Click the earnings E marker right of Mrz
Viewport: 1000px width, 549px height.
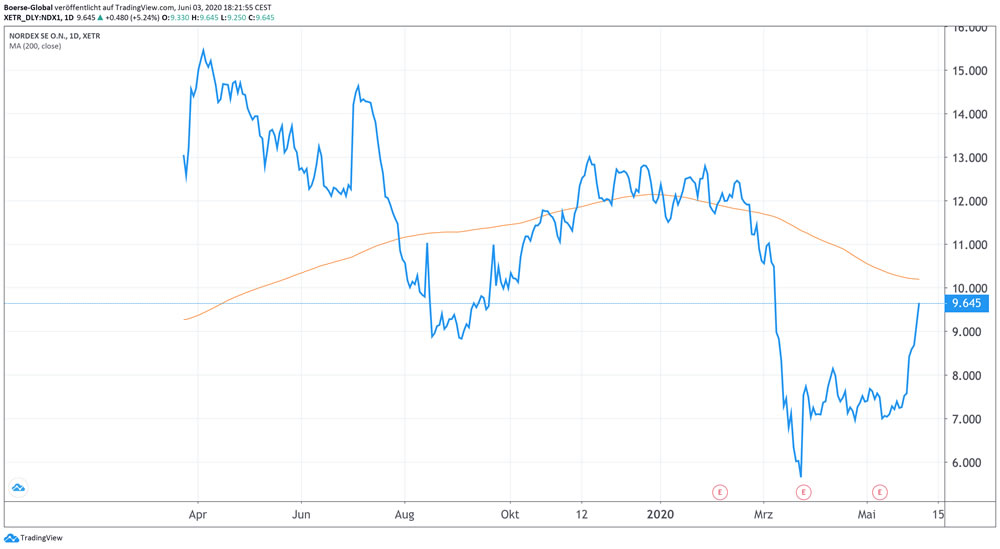(x=803, y=491)
